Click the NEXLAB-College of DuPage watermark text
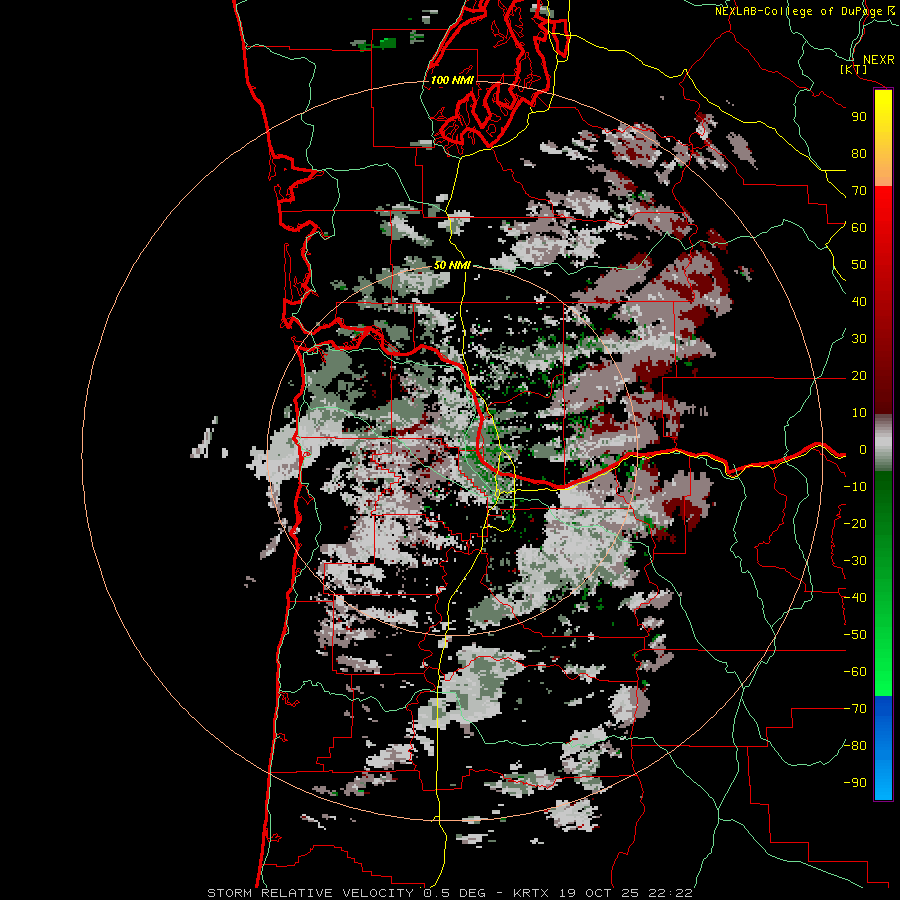Screen dimensions: 900x900 (804, 11)
